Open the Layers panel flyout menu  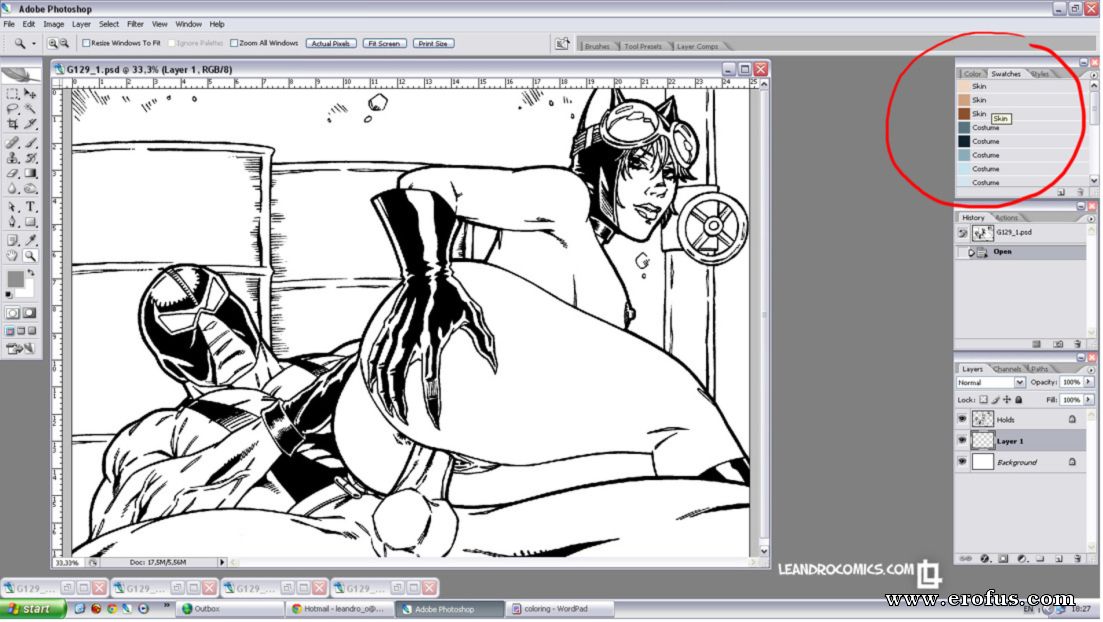(x=1092, y=370)
